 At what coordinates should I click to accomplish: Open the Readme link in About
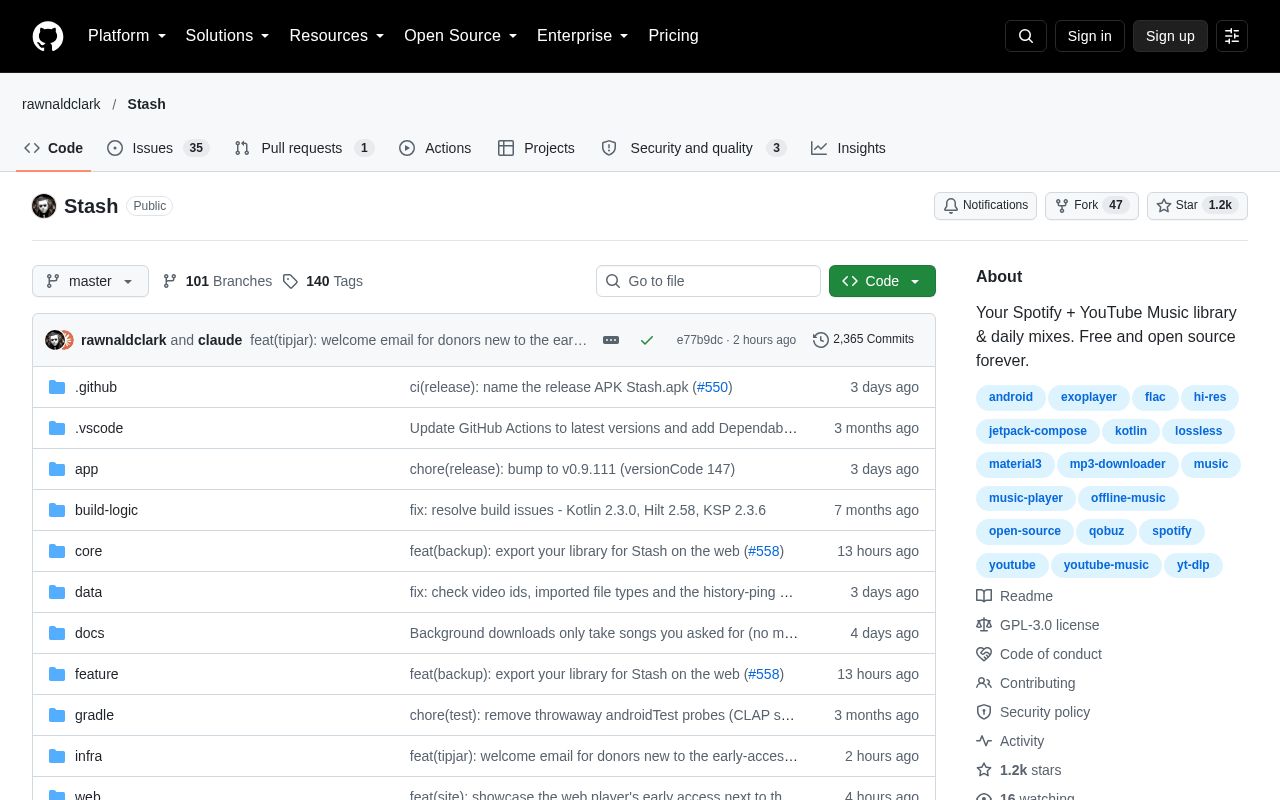1014,596
